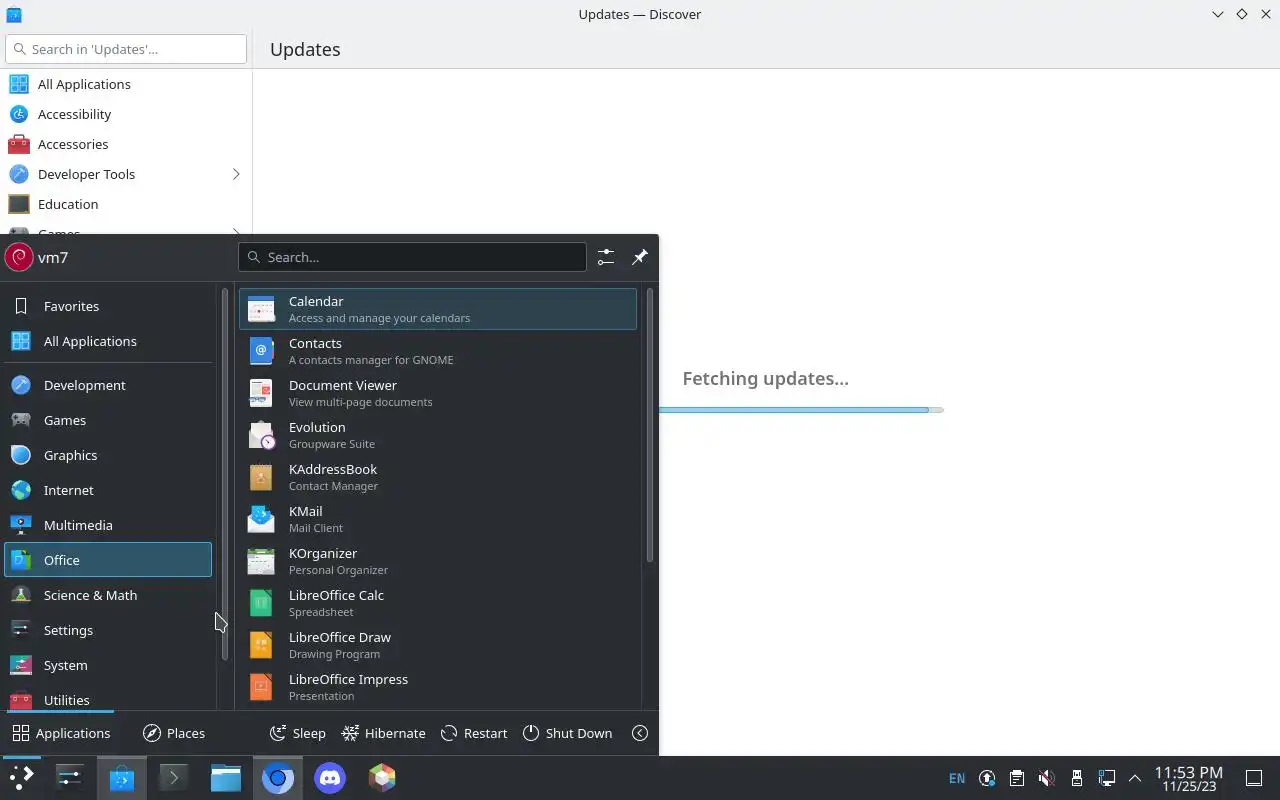
Task: Click the Fetching updates progress bar
Action: (801, 410)
